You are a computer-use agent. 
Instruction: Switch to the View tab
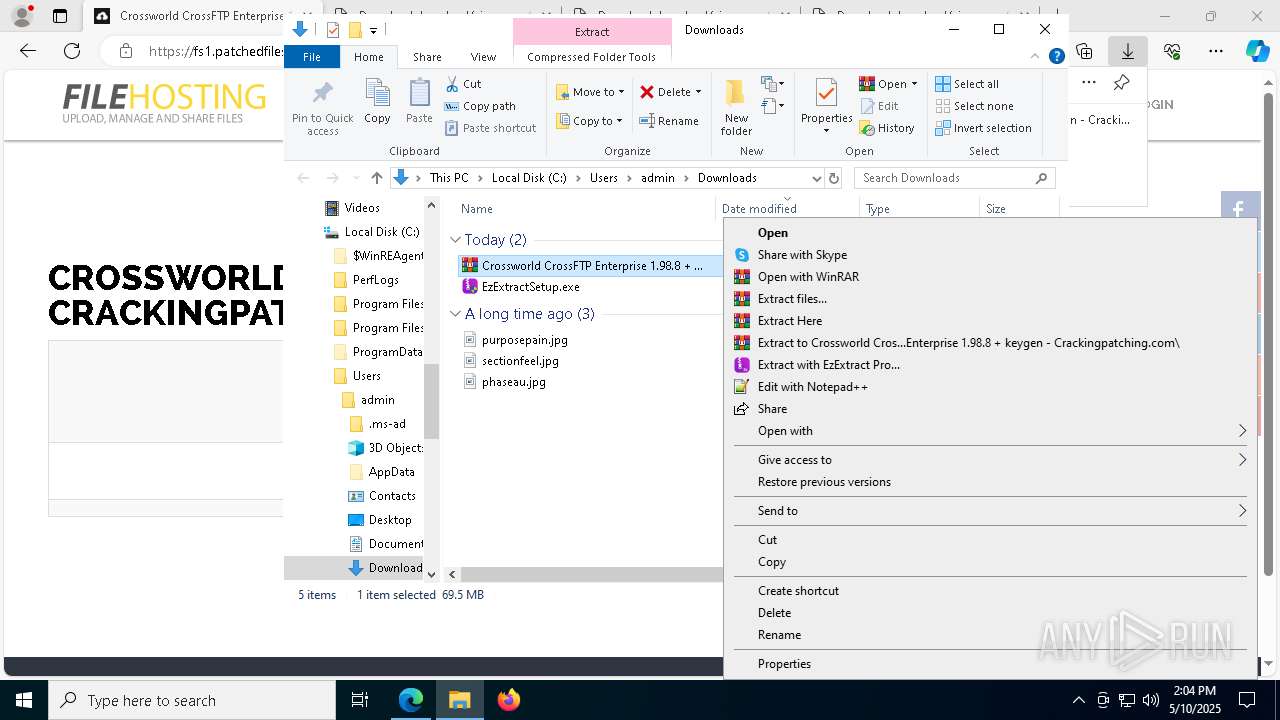[483, 57]
